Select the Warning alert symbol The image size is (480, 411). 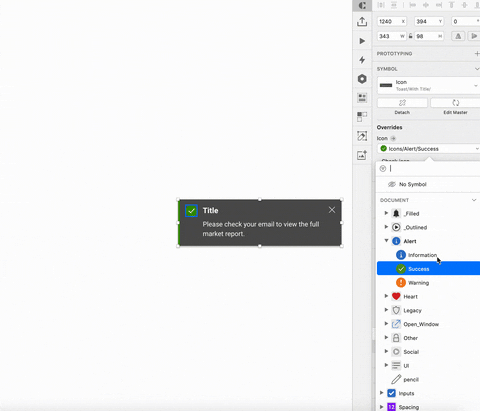[x=428, y=283]
